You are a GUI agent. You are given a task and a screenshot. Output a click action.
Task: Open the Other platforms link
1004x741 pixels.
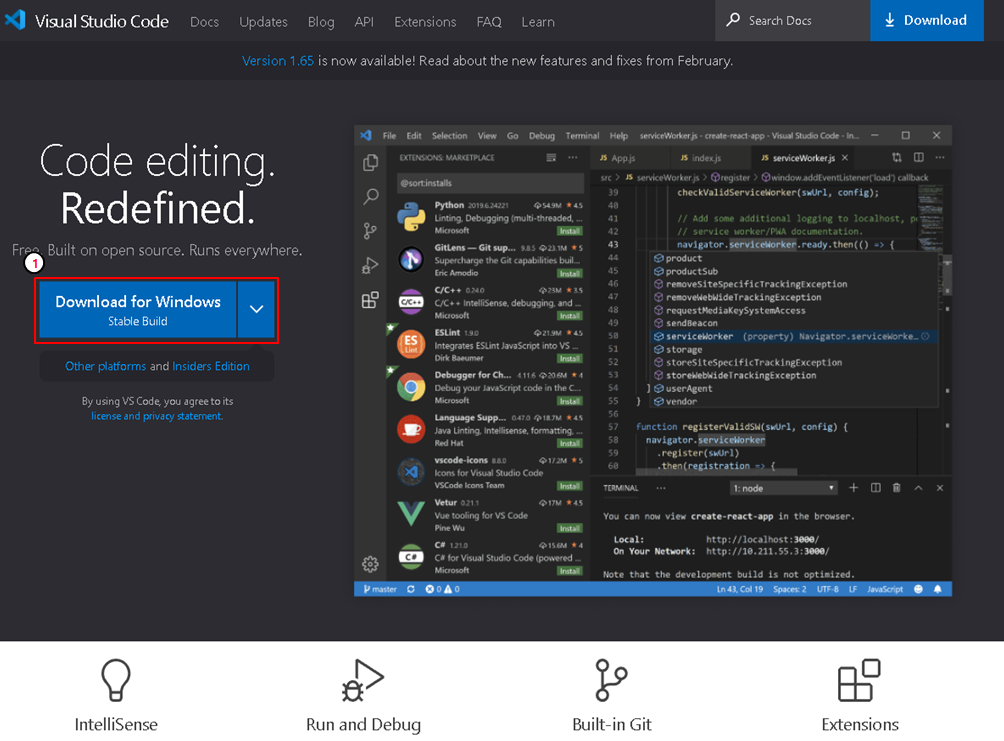click(106, 366)
